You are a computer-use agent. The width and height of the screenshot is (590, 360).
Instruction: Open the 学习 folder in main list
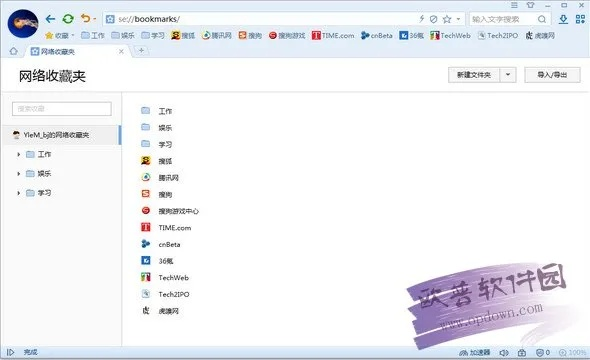(x=157, y=144)
